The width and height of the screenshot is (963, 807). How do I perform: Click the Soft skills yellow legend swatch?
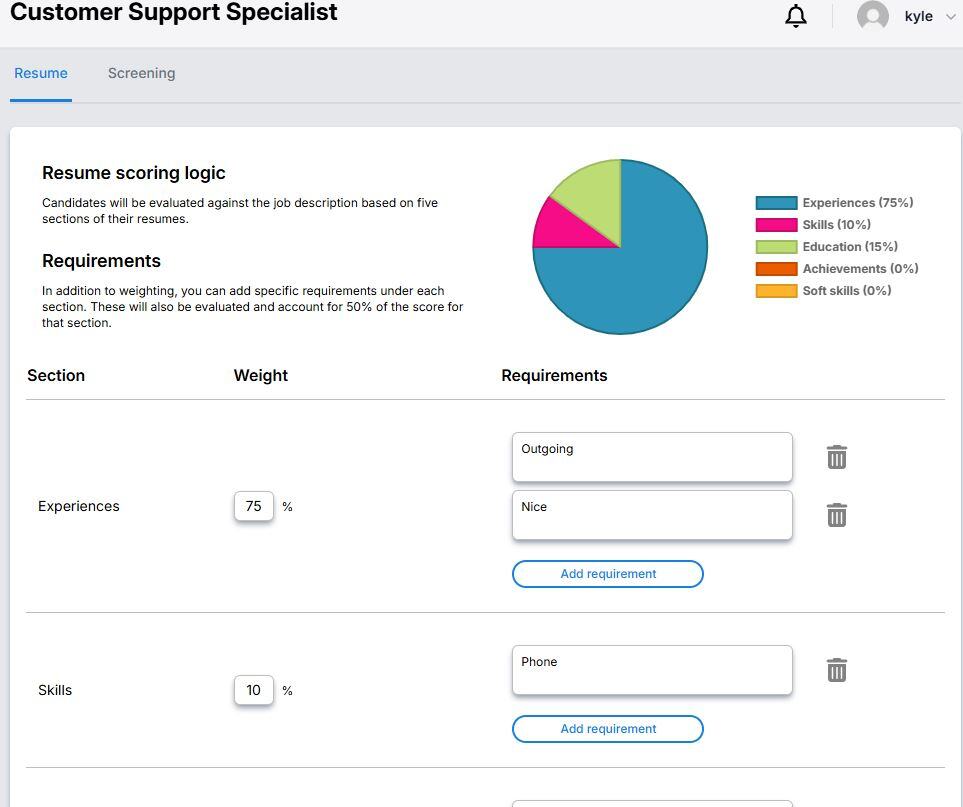coord(776,291)
